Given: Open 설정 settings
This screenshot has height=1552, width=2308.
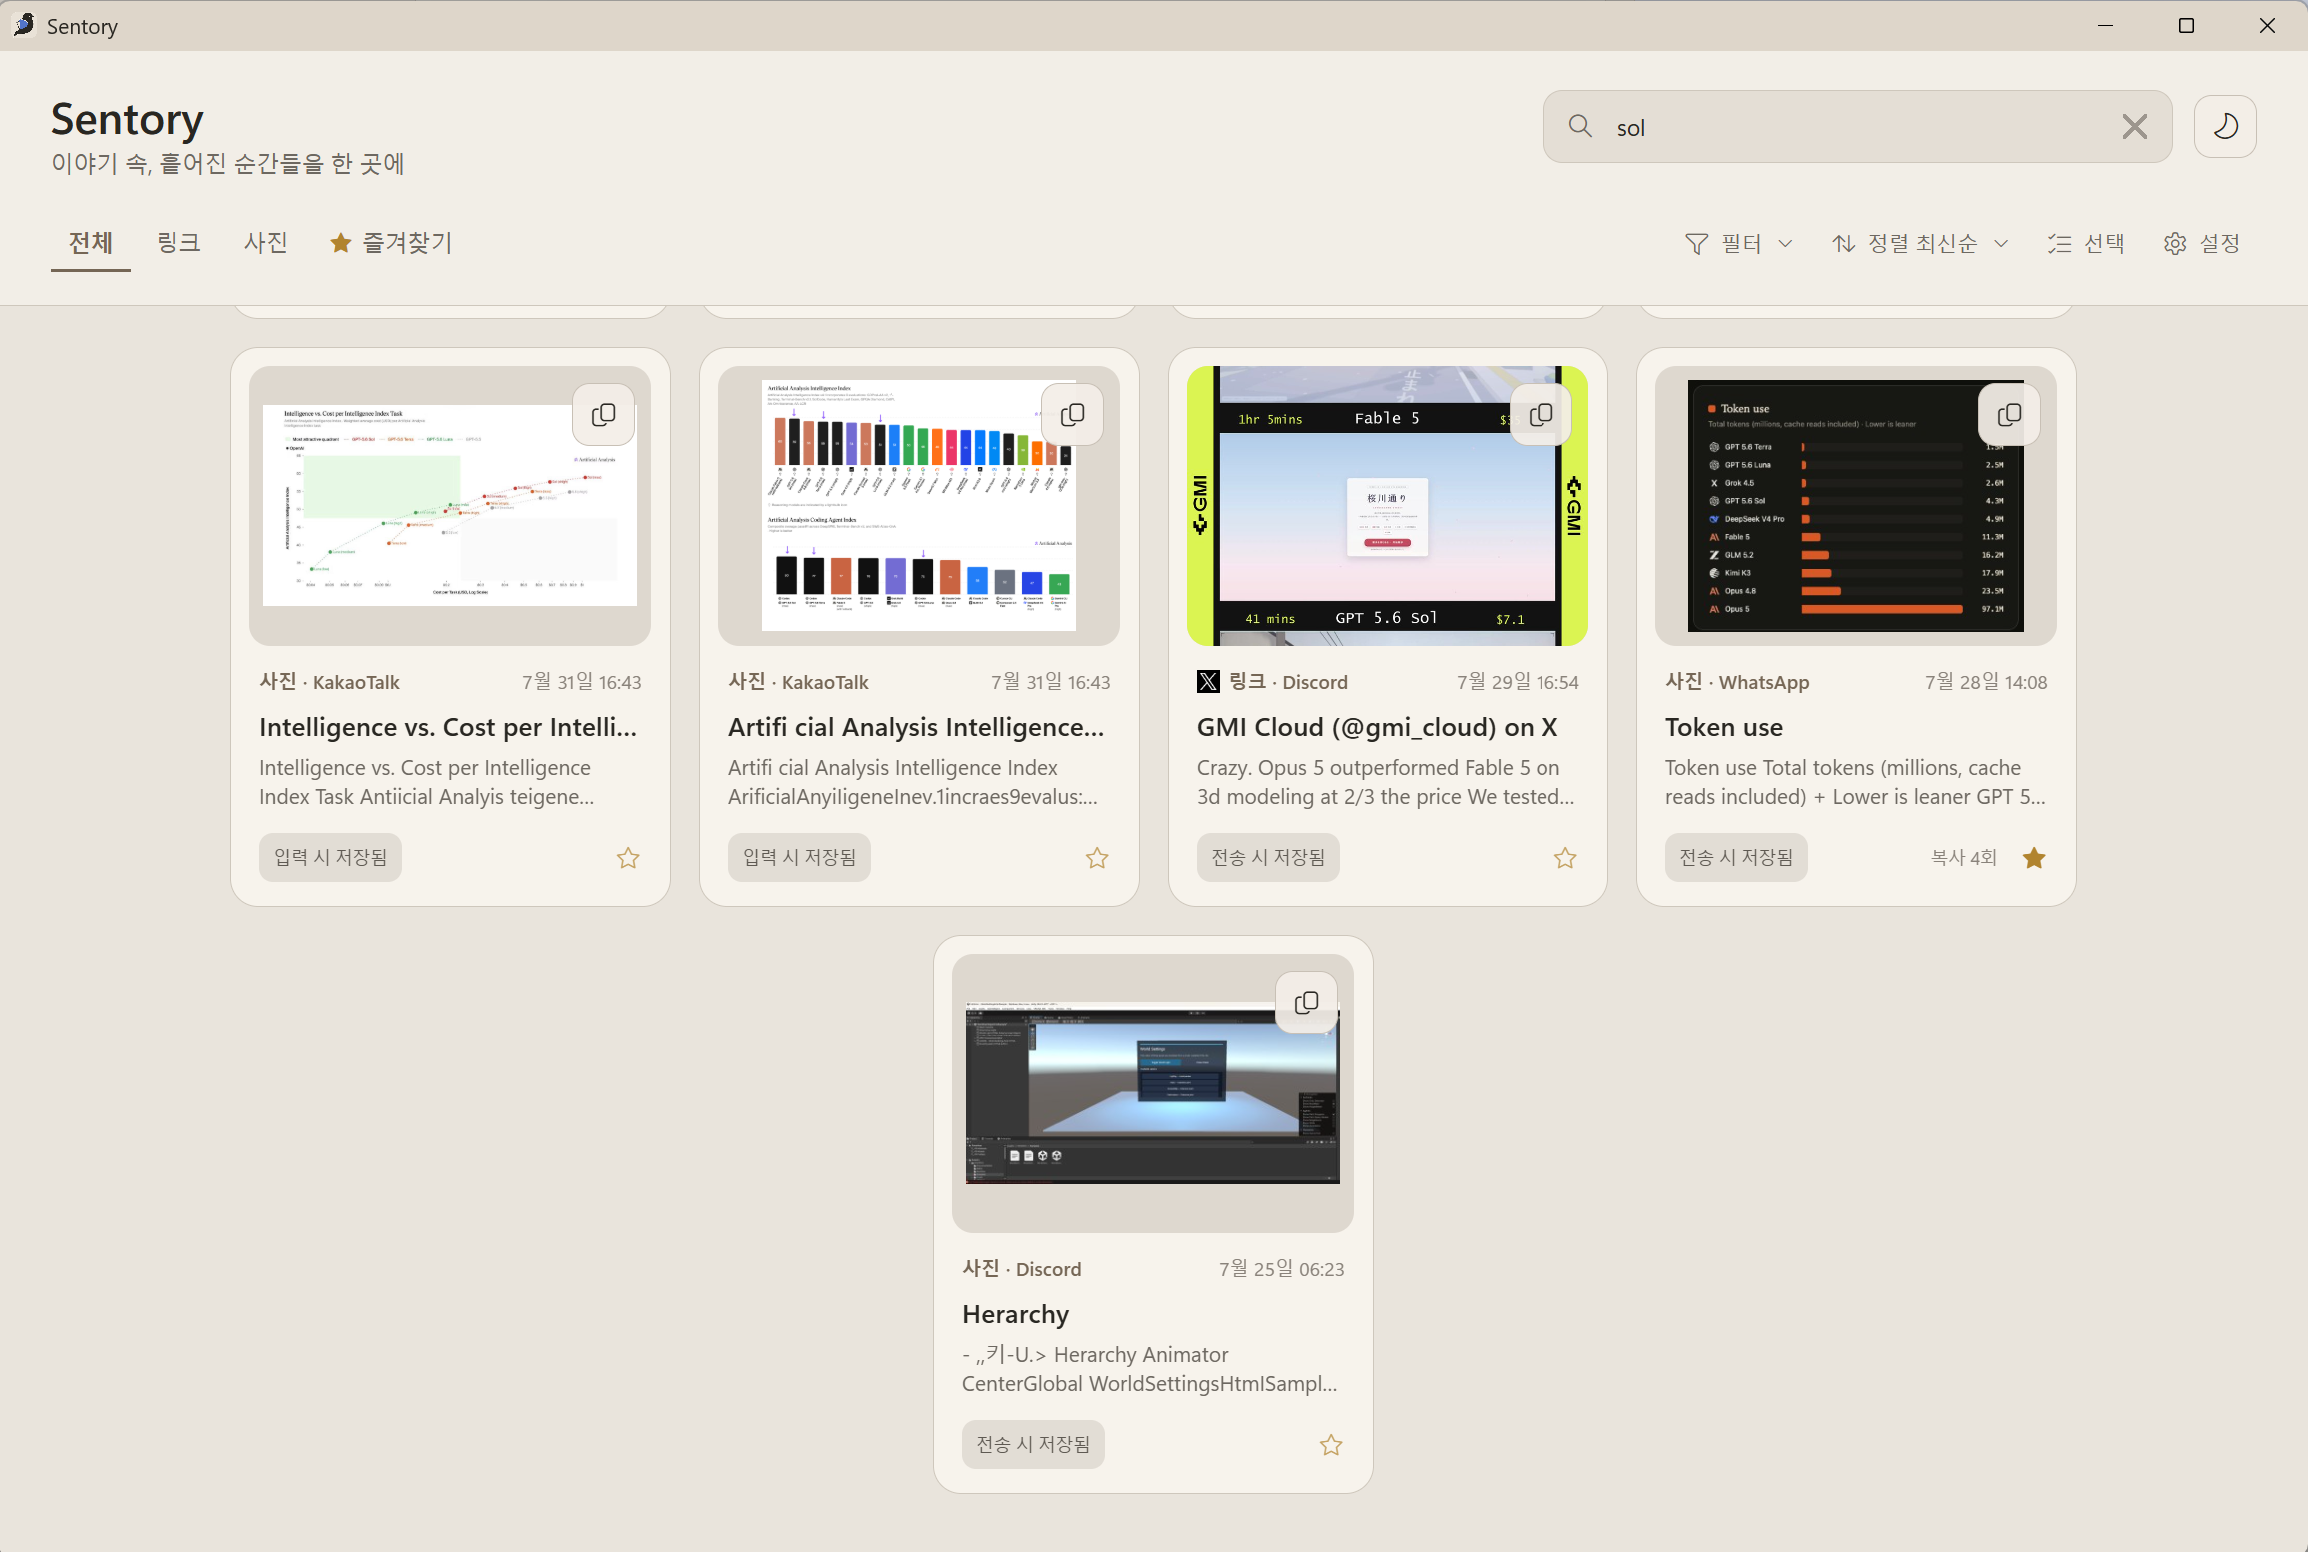Looking at the screenshot, I should pyautogui.click(x=2202, y=244).
